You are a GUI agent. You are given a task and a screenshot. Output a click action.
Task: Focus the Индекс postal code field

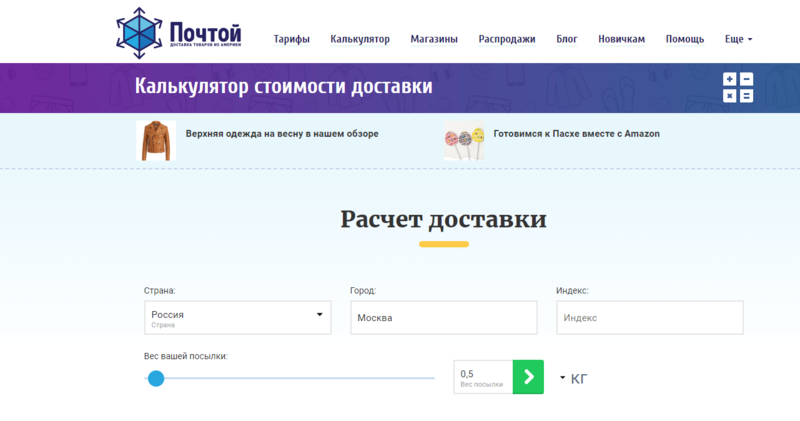[x=649, y=318]
